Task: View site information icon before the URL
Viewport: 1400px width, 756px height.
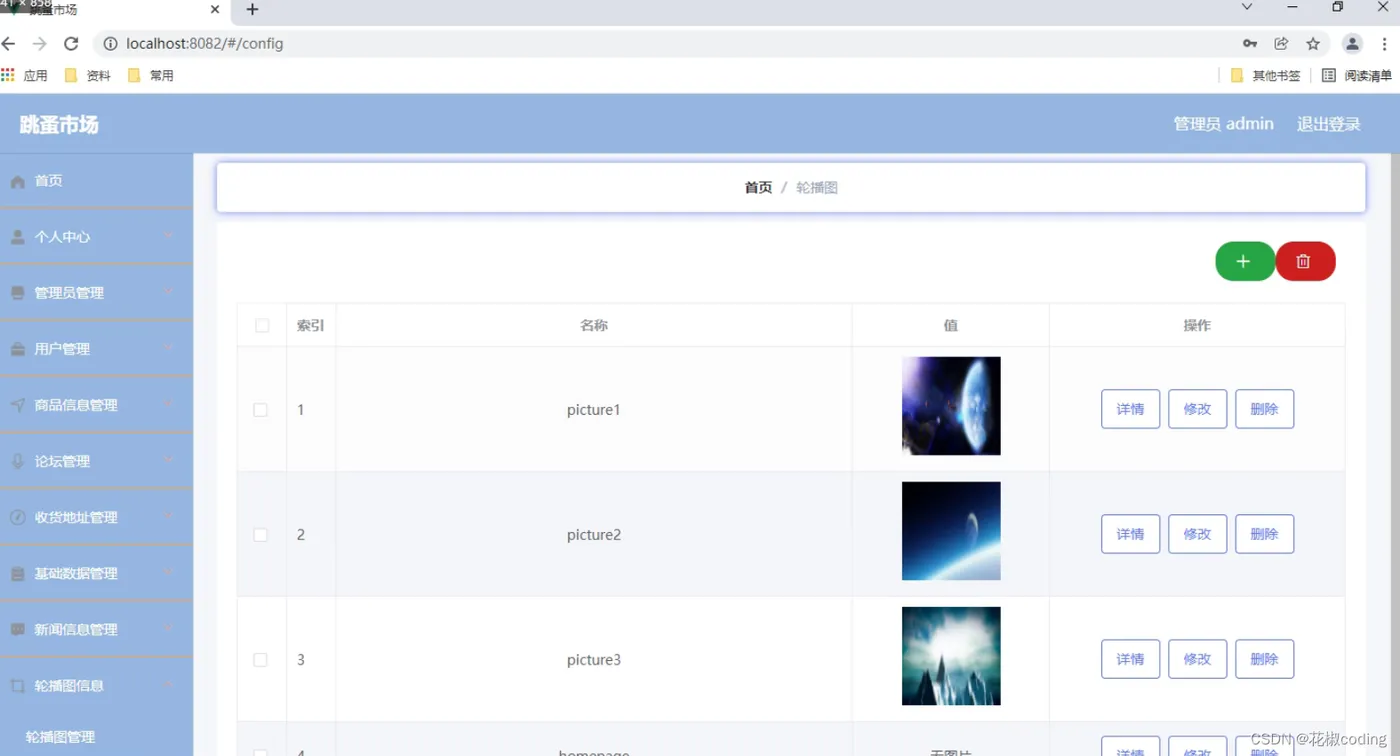Action: click(x=110, y=44)
